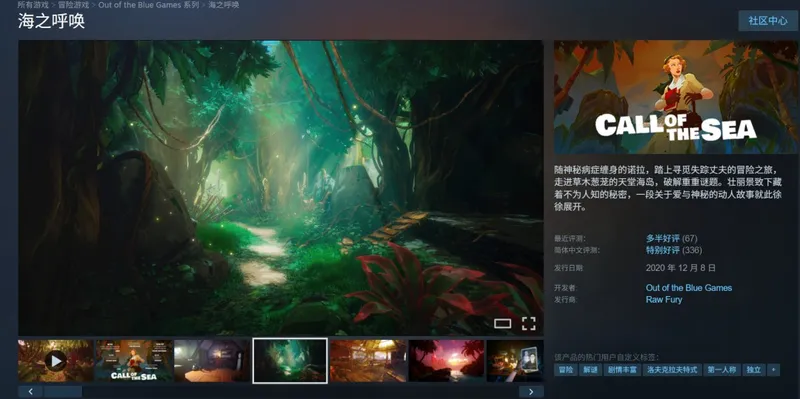Click the 海之呼唤 breadcrumb link
This screenshot has height=399, width=800.
(223, 5)
